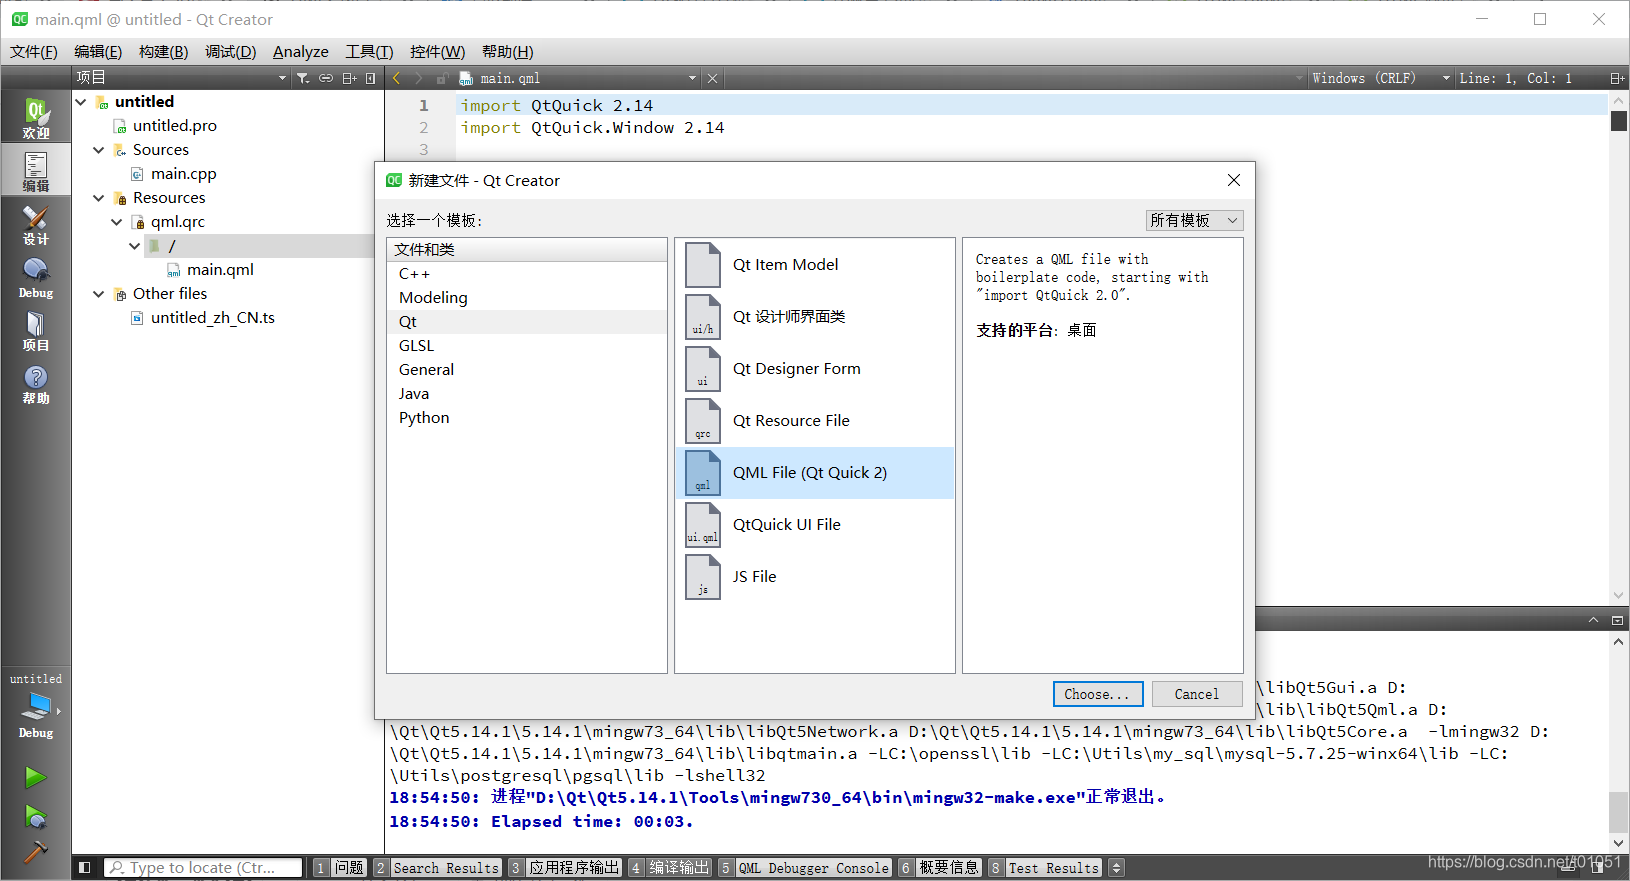Open the 问题 output pane
1630x881 pixels.
pos(340,868)
